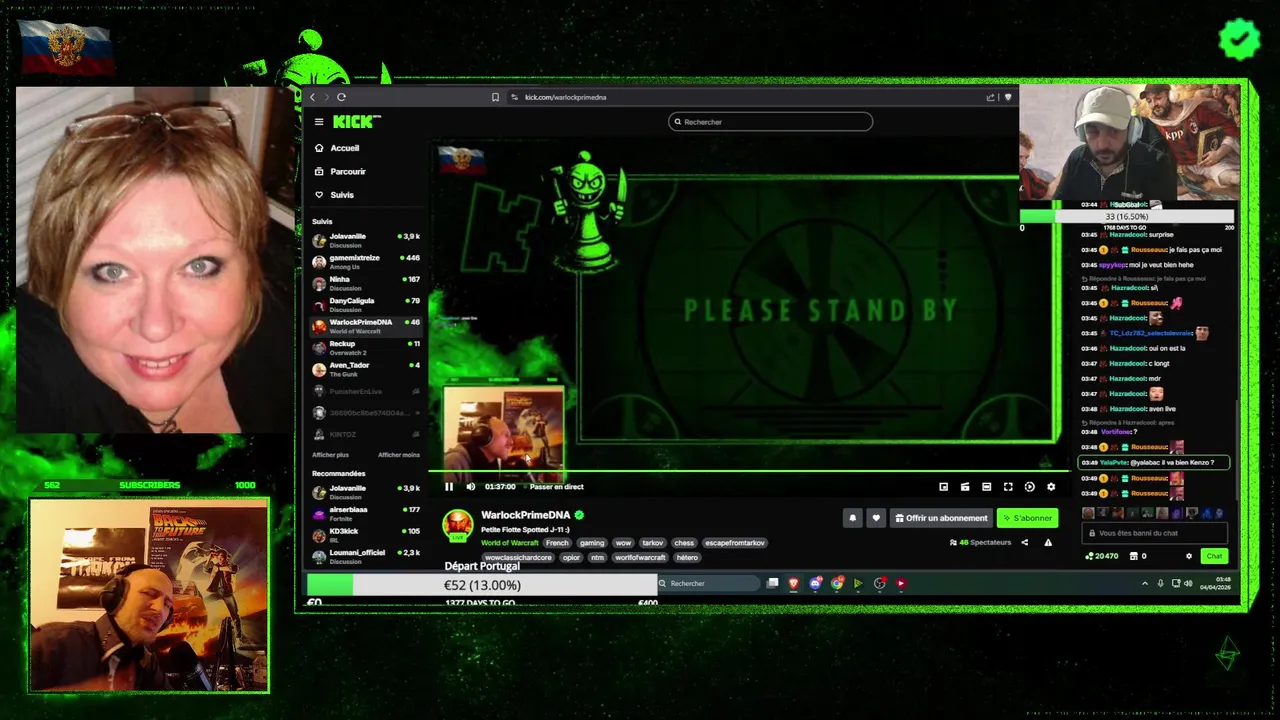Go forward with the browser forward arrow
1280x720 pixels.
pos(326,97)
